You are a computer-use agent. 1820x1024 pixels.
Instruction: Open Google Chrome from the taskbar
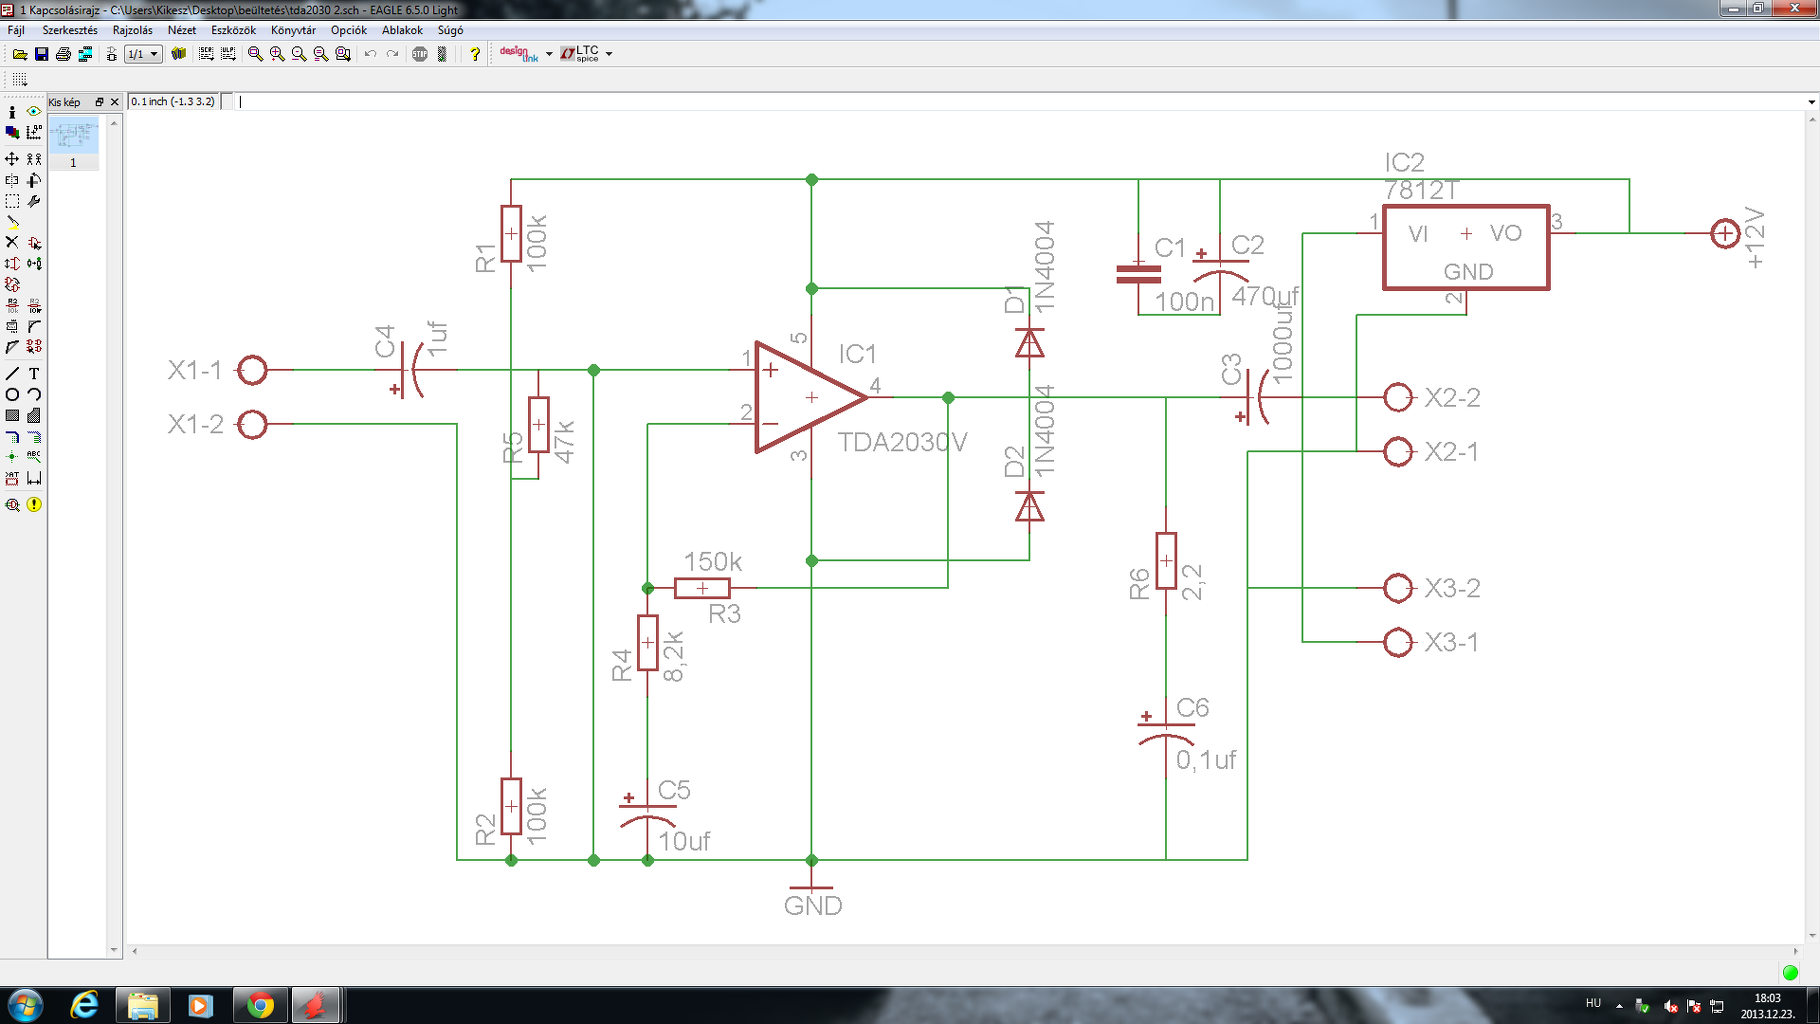tap(260, 1005)
